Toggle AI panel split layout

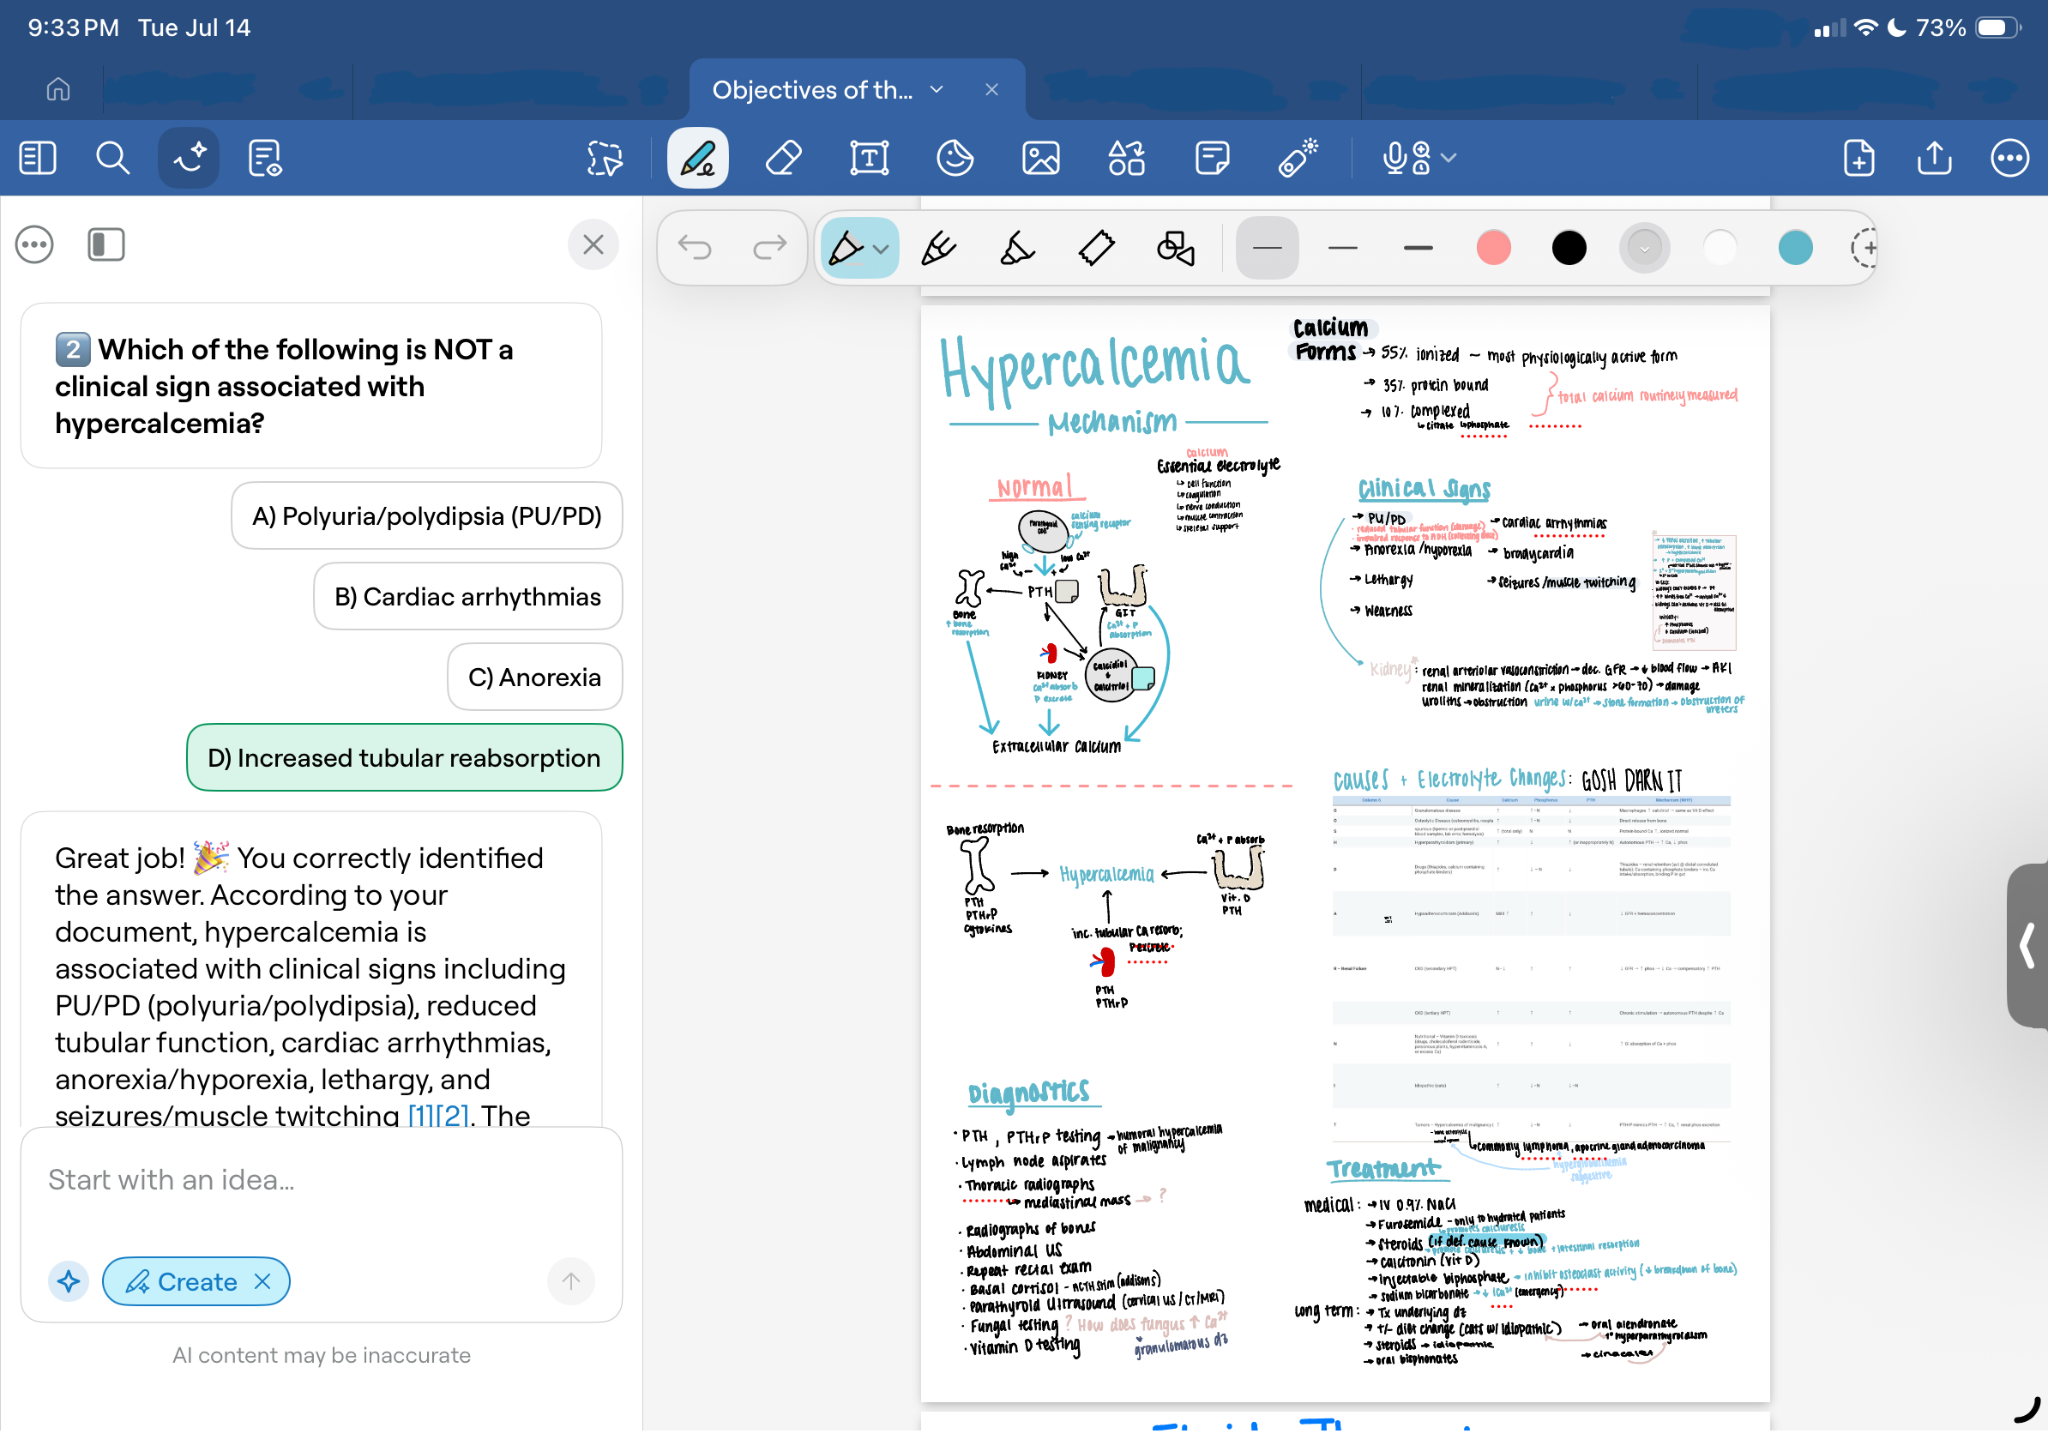coord(106,245)
